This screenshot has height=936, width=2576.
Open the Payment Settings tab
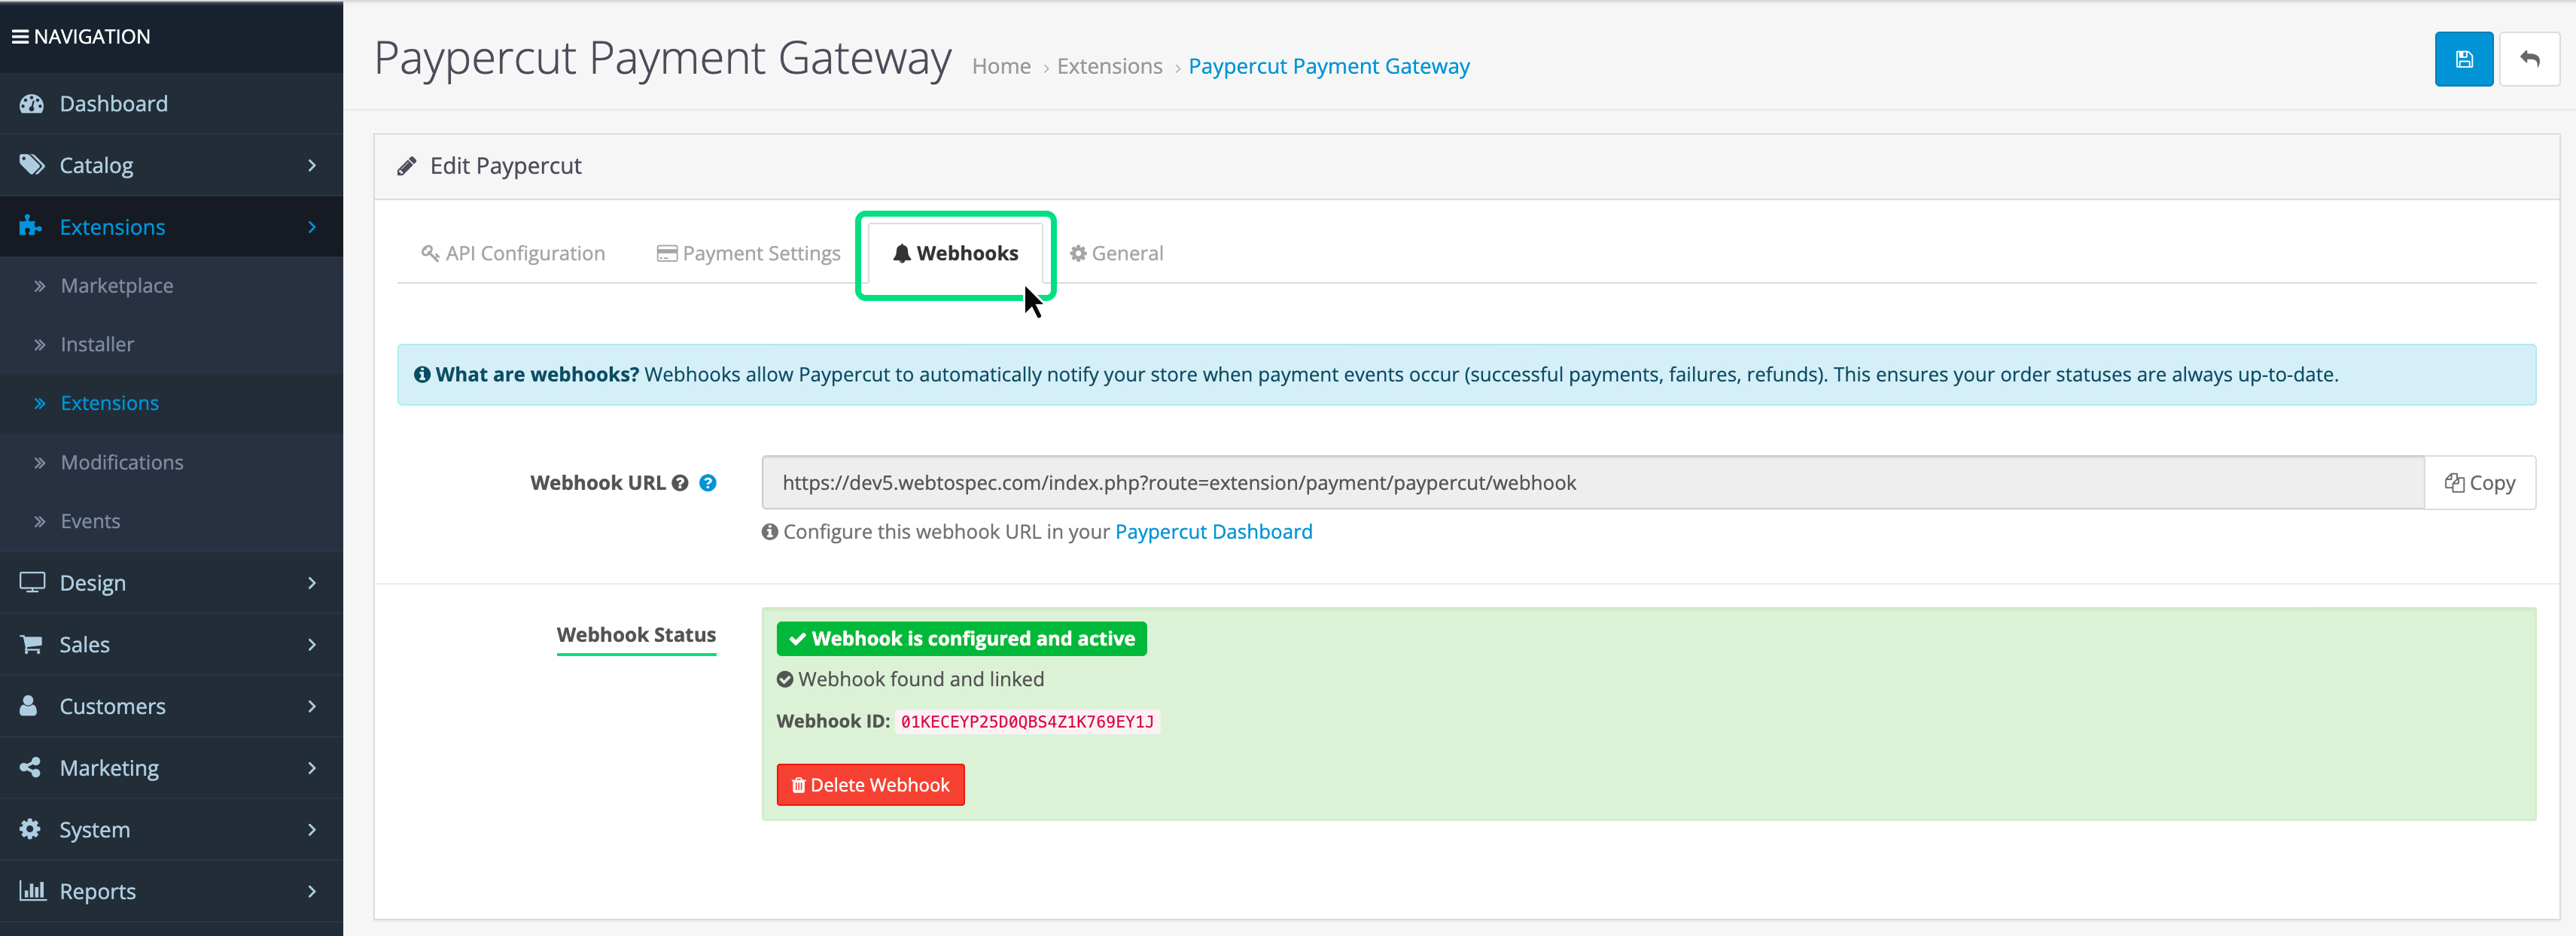748,253
